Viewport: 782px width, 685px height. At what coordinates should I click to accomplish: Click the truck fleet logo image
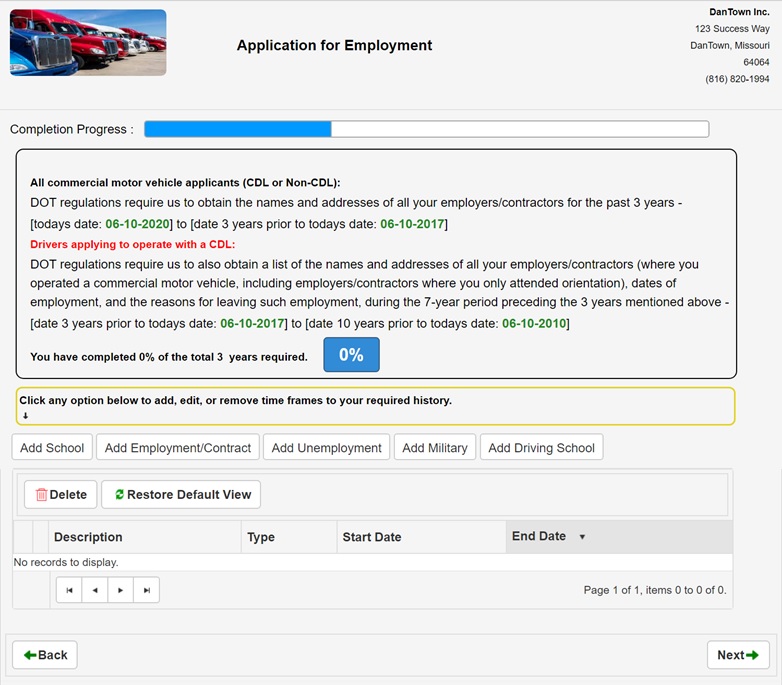[x=88, y=43]
